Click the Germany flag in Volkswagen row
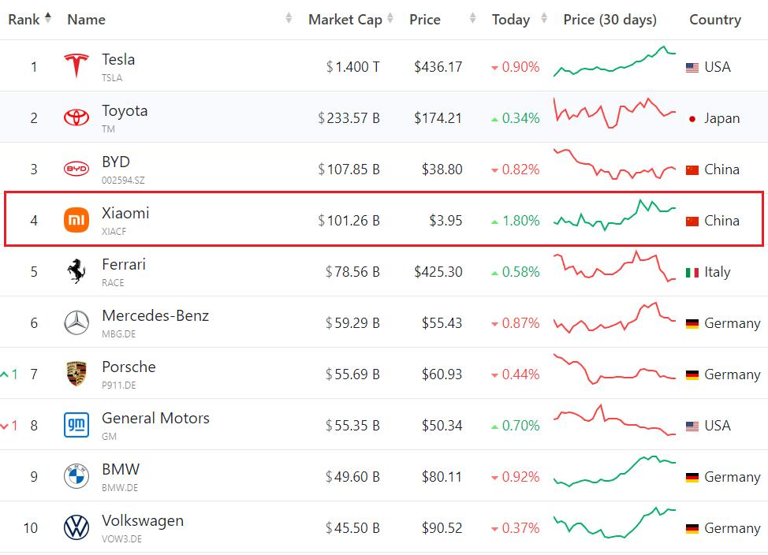The width and height of the screenshot is (768, 555). pos(692,529)
